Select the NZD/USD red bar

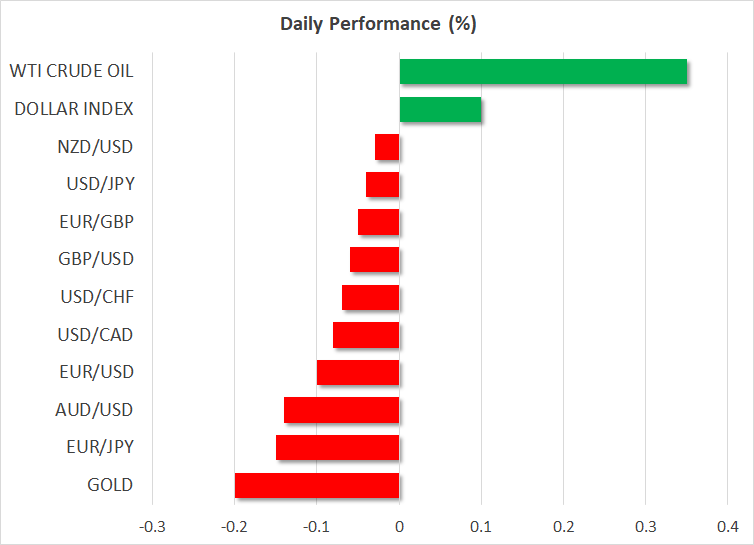click(387, 147)
